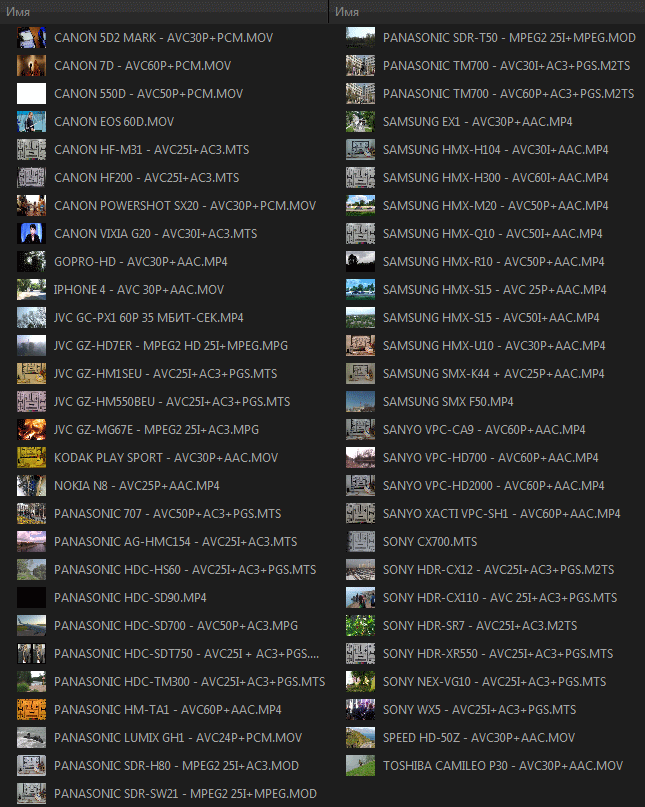Screen dimensions: 645x807
Task: Click SAMSUNG HMX-M20 clip thumbnail
Action: point(360,206)
